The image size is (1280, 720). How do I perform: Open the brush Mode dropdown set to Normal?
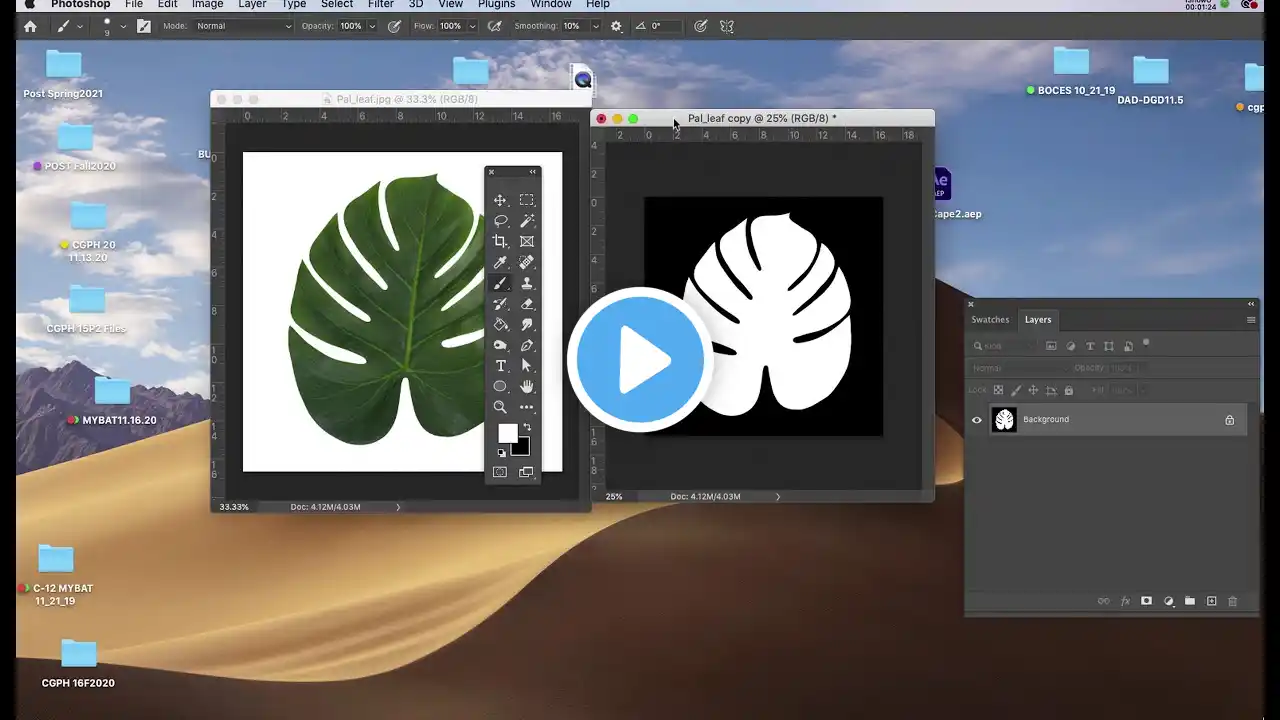242,26
